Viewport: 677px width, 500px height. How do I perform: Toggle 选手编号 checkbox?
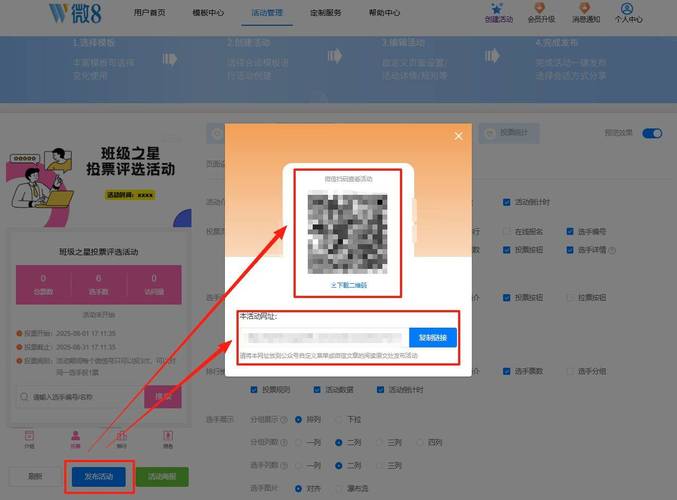[570, 232]
